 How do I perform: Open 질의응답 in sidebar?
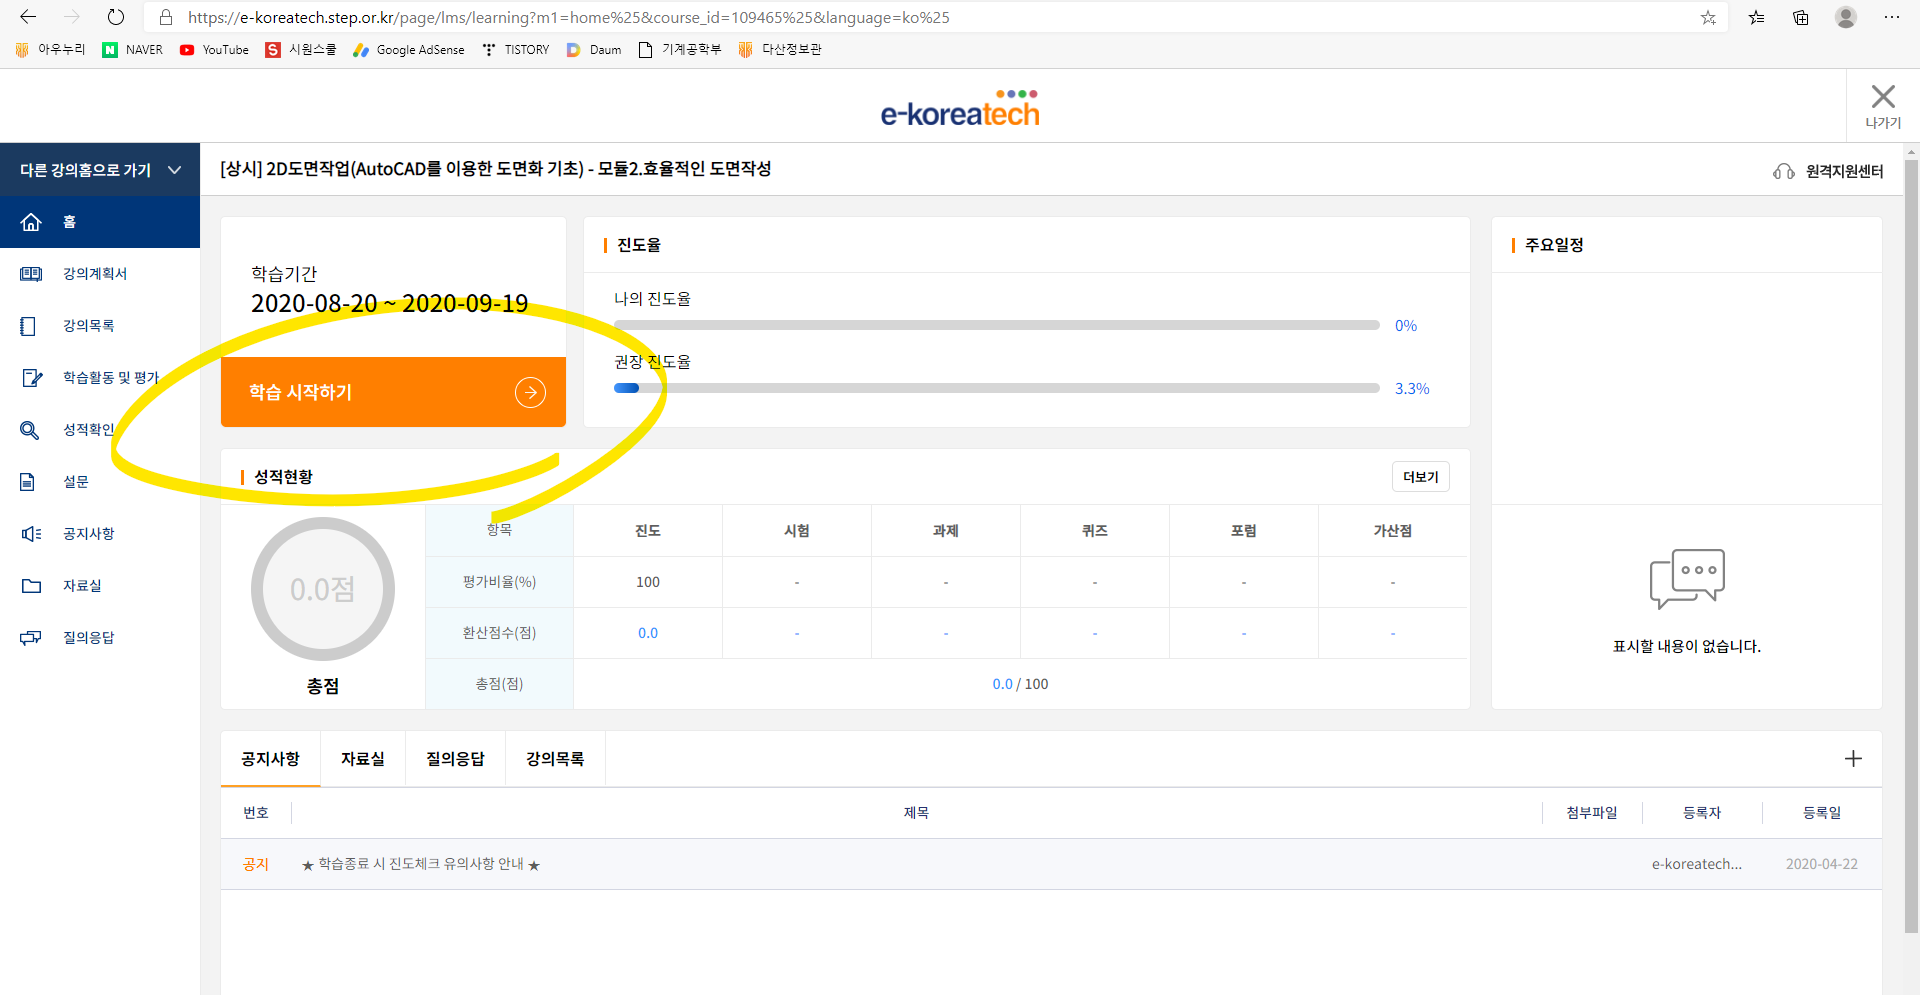[x=100, y=638]
